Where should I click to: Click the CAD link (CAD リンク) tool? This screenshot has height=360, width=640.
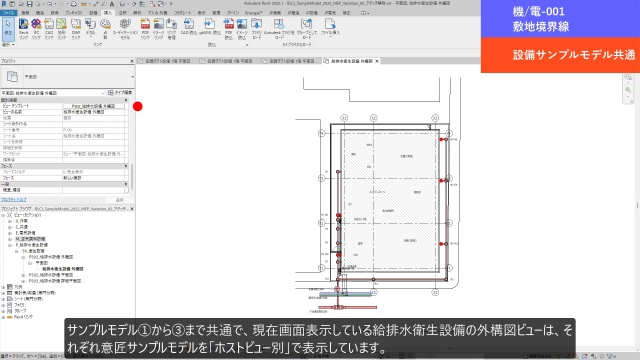(49, 29)
